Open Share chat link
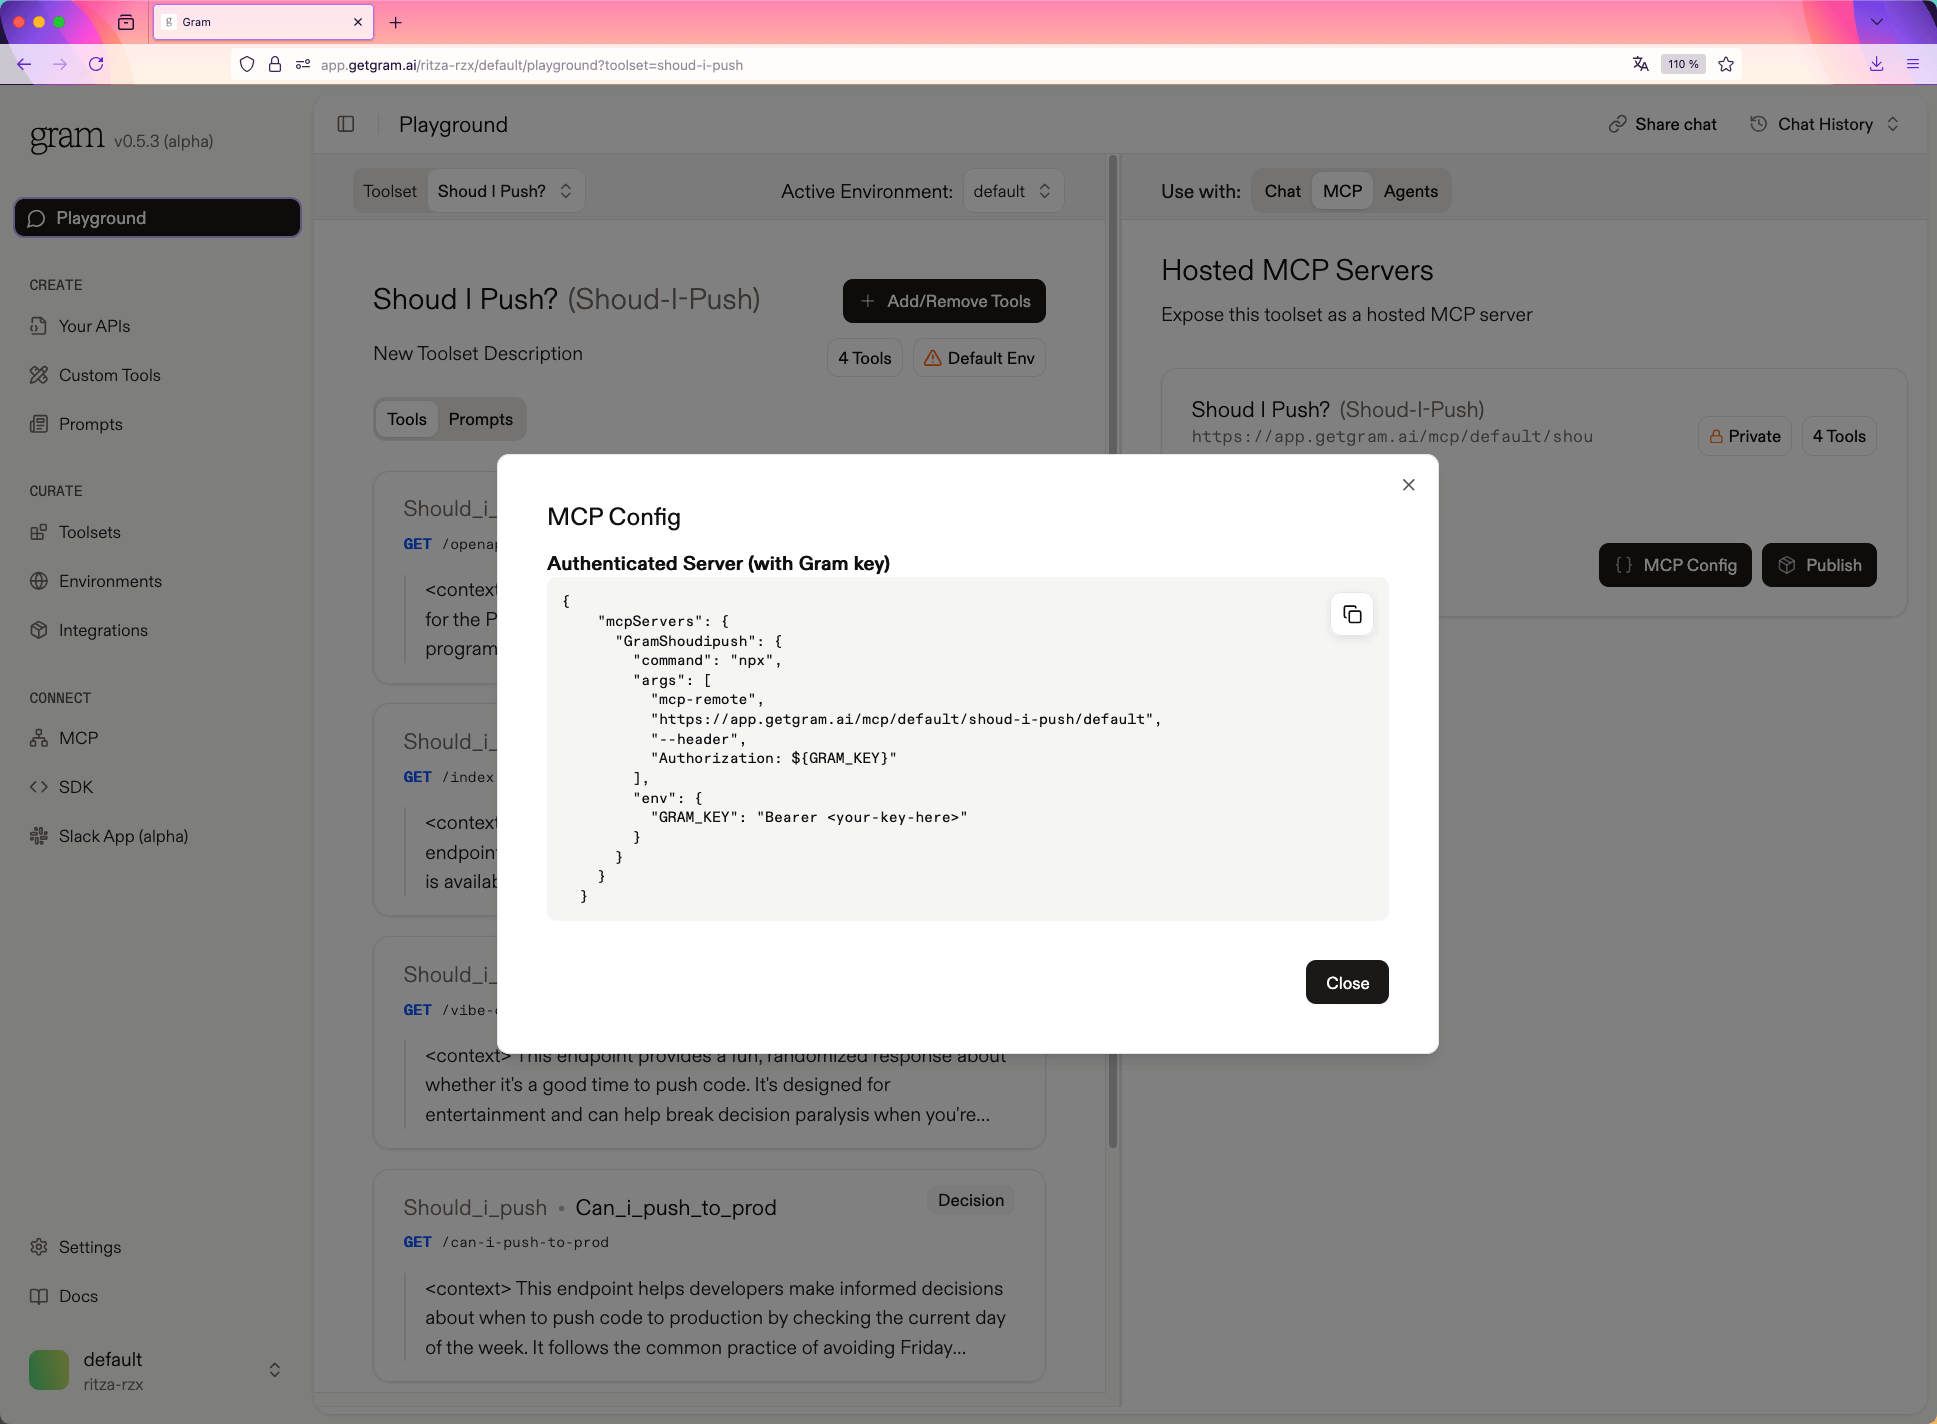The image size is (1937, 1424). (1663, 124)
